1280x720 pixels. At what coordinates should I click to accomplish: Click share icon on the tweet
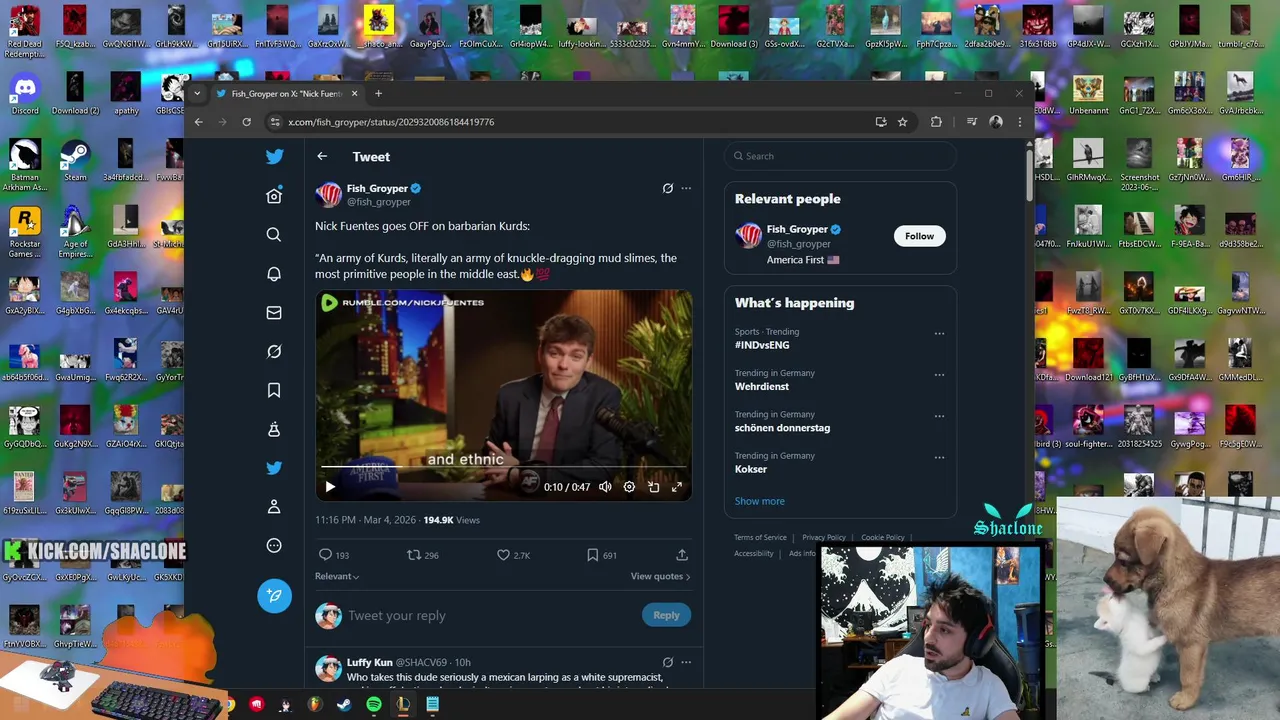[x=682, y=554]
